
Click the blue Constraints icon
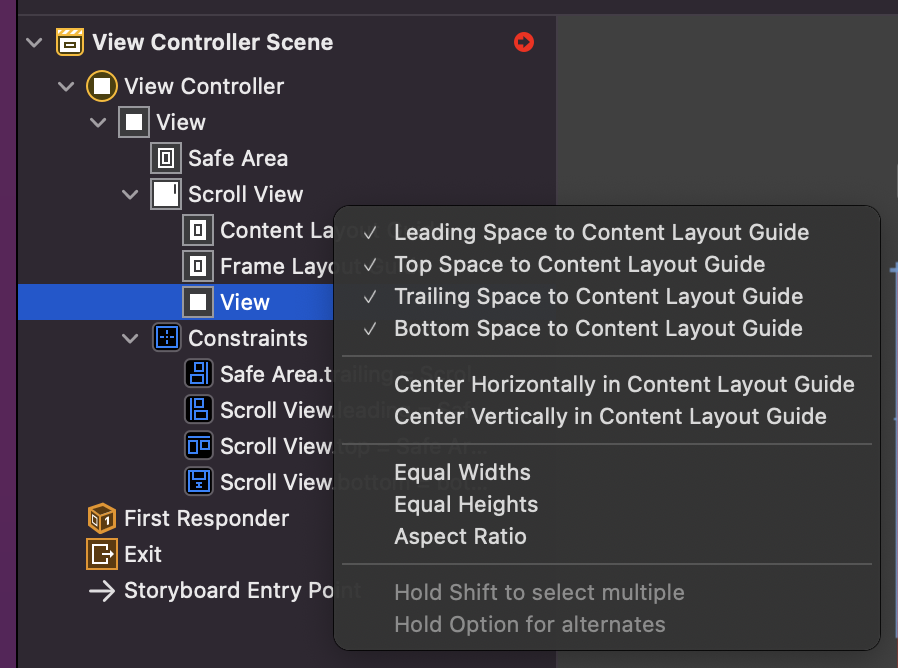point(167,338)
